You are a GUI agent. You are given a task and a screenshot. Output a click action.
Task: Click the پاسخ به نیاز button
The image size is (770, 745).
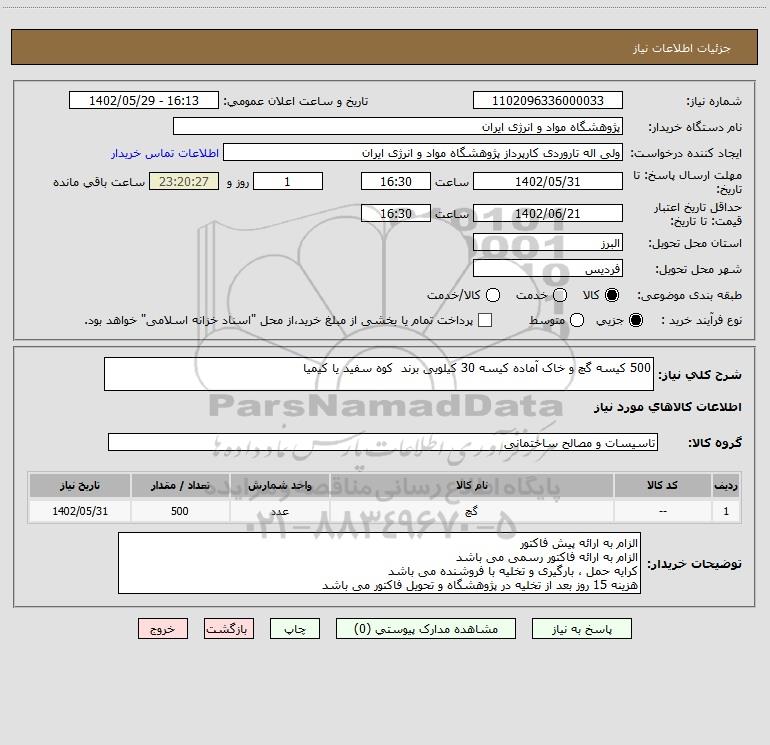[x=581, y=629]
